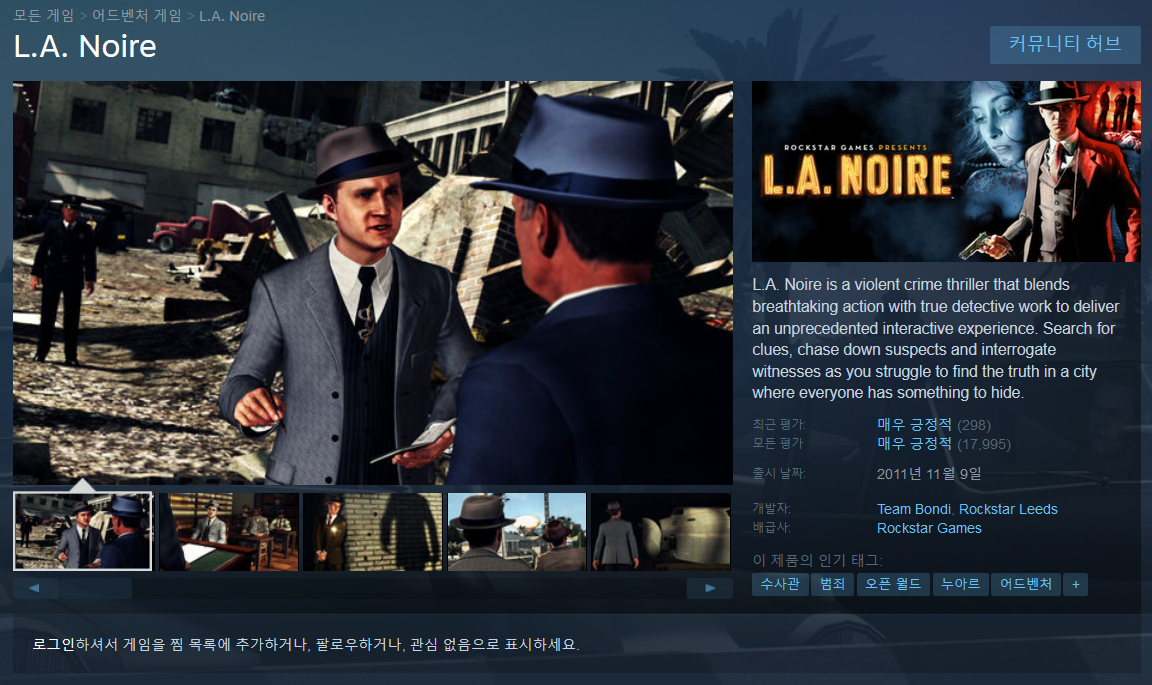
Task: Select the 어드벤처 tag
Action: 1026,584
